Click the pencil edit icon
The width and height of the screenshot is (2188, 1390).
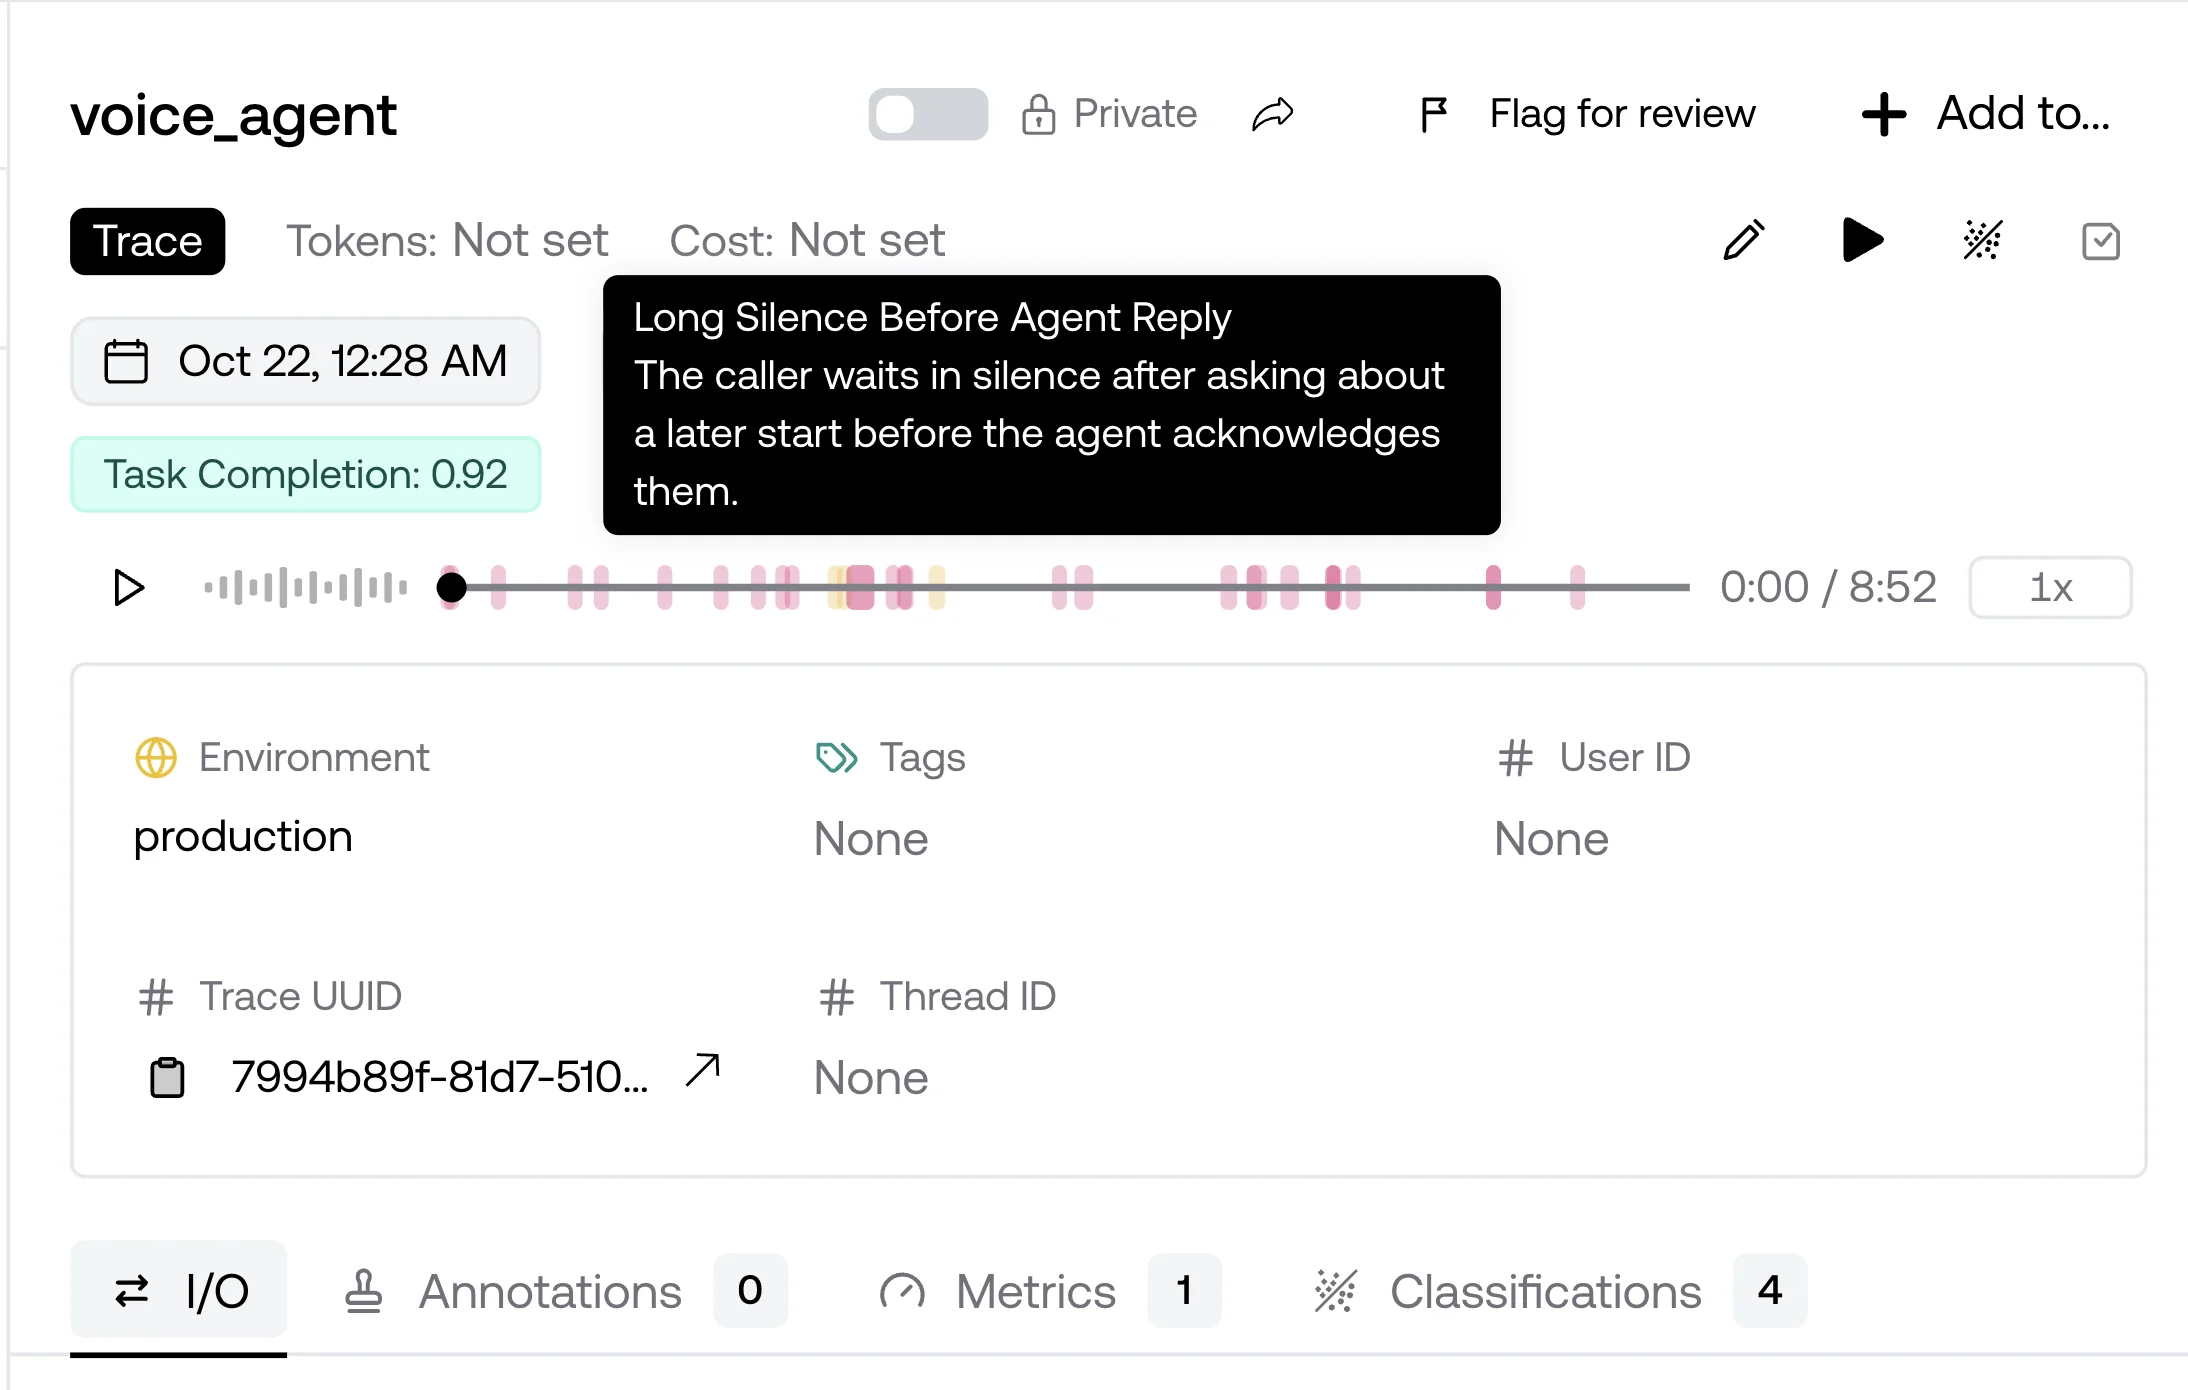[1744, 241]
